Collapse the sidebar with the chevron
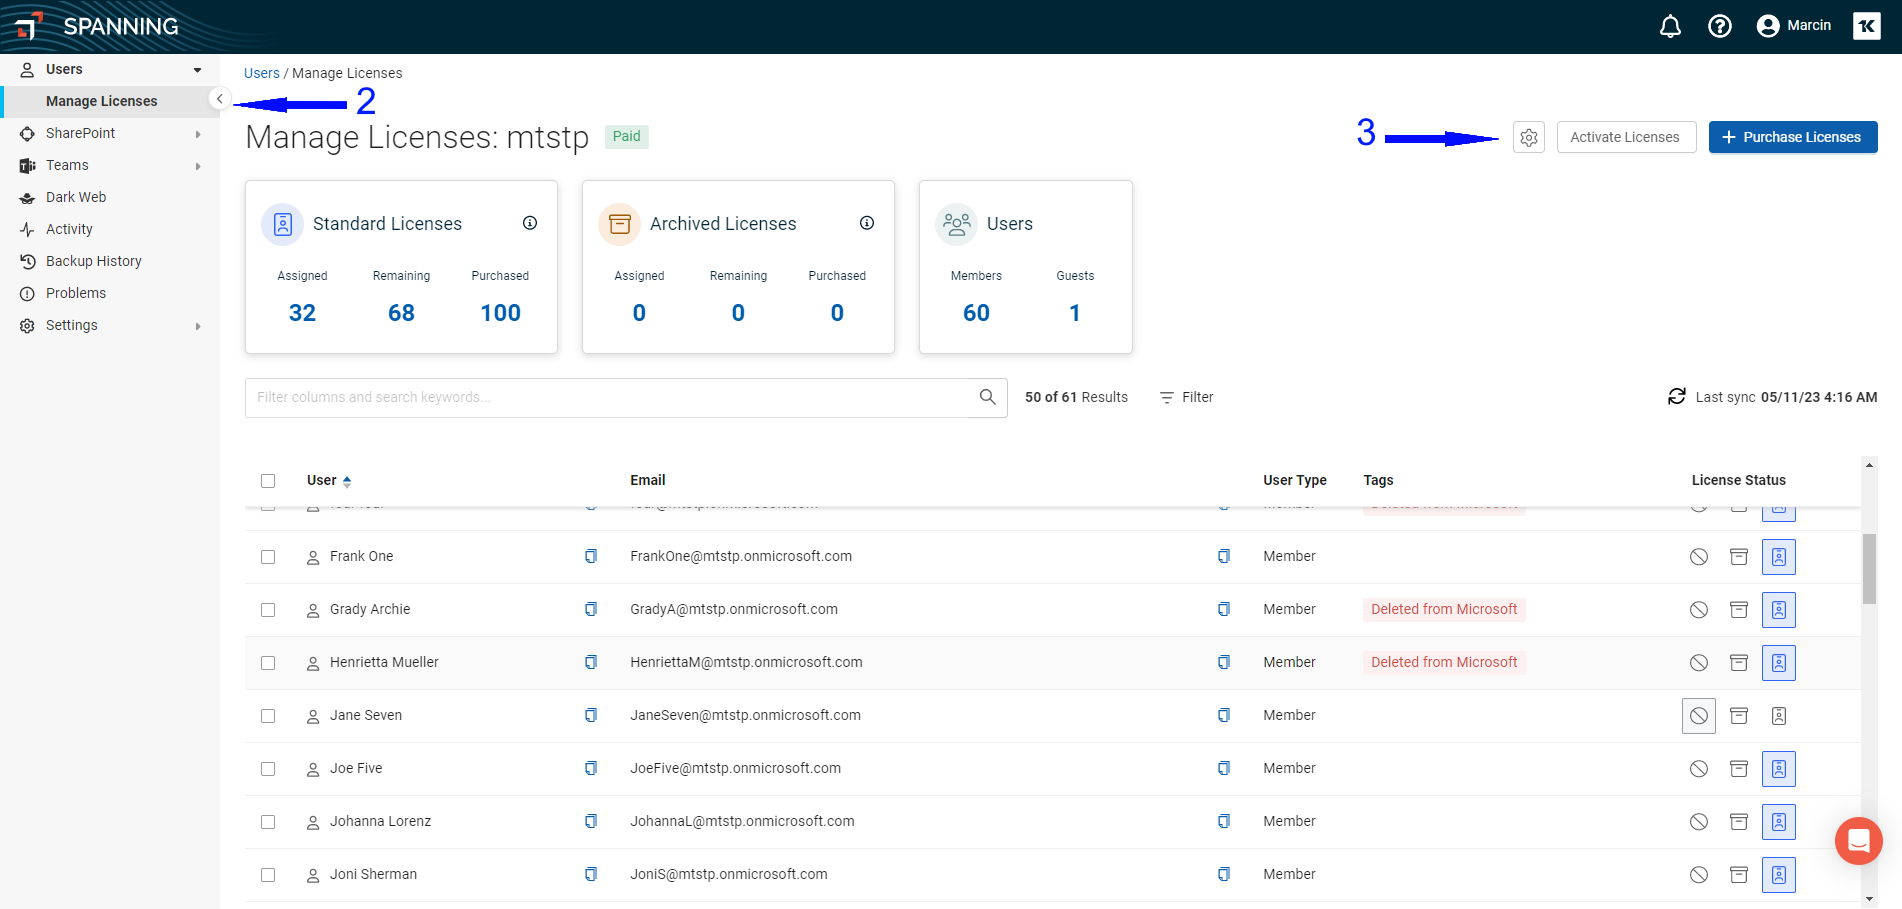Viewport: 1902px width, 909px height. pyautogui.click(x=220, y=99)
